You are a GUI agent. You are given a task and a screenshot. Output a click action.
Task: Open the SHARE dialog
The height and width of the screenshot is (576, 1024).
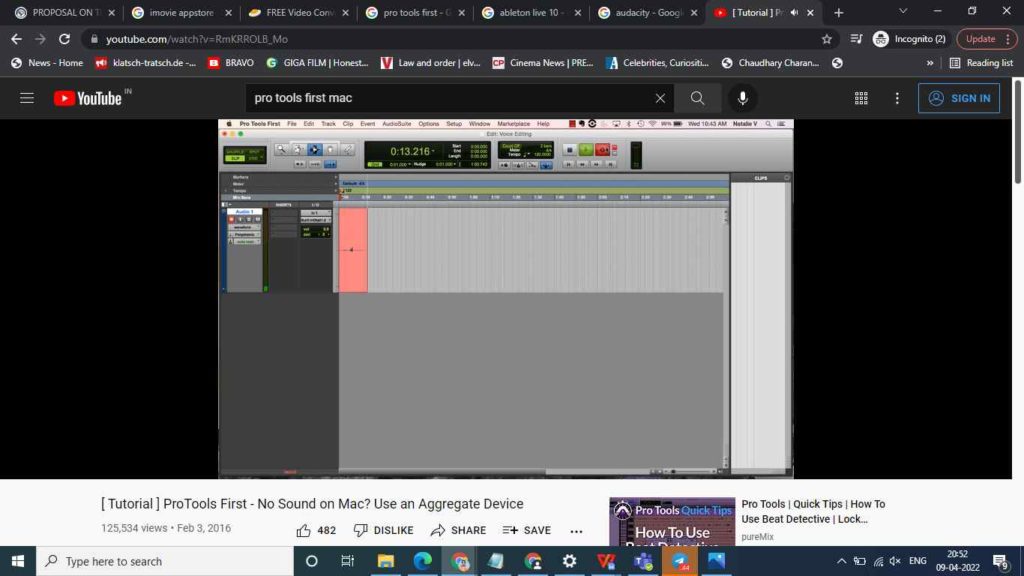(458, 530)
